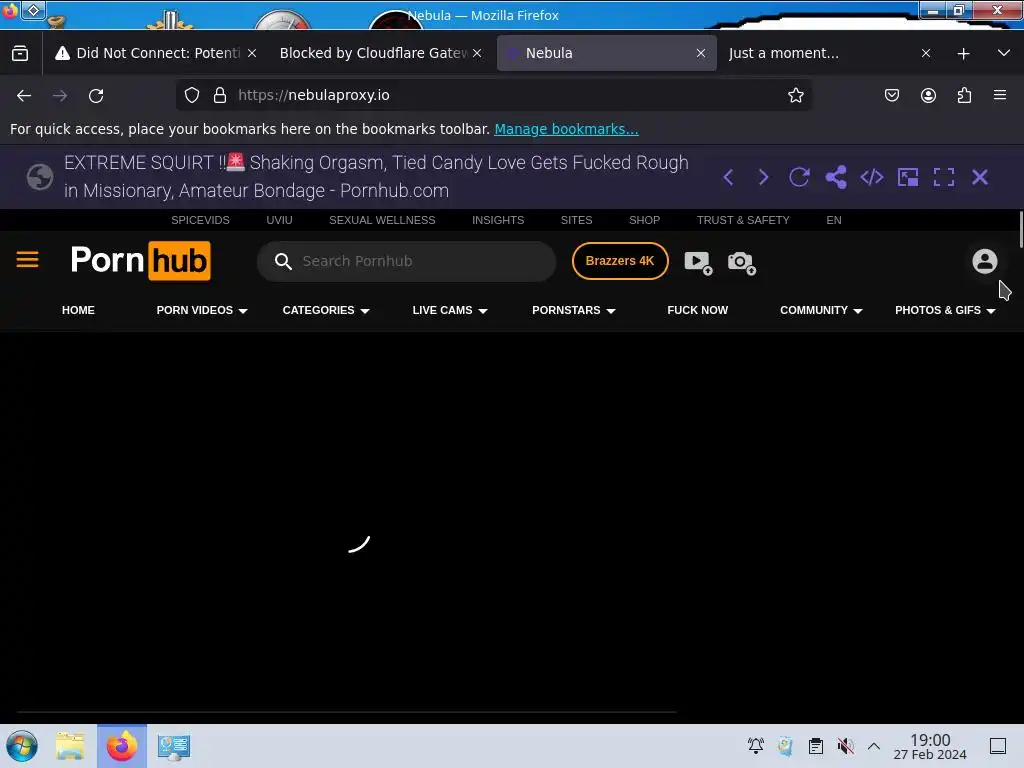The height and width of the screenshot is (768, 1024).
Task: Go back using Nebula's purple left arrow
Action: point(728,177)
